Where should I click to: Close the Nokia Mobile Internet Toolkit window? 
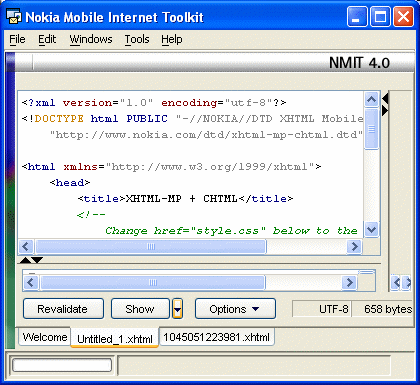tap(403, 16)
